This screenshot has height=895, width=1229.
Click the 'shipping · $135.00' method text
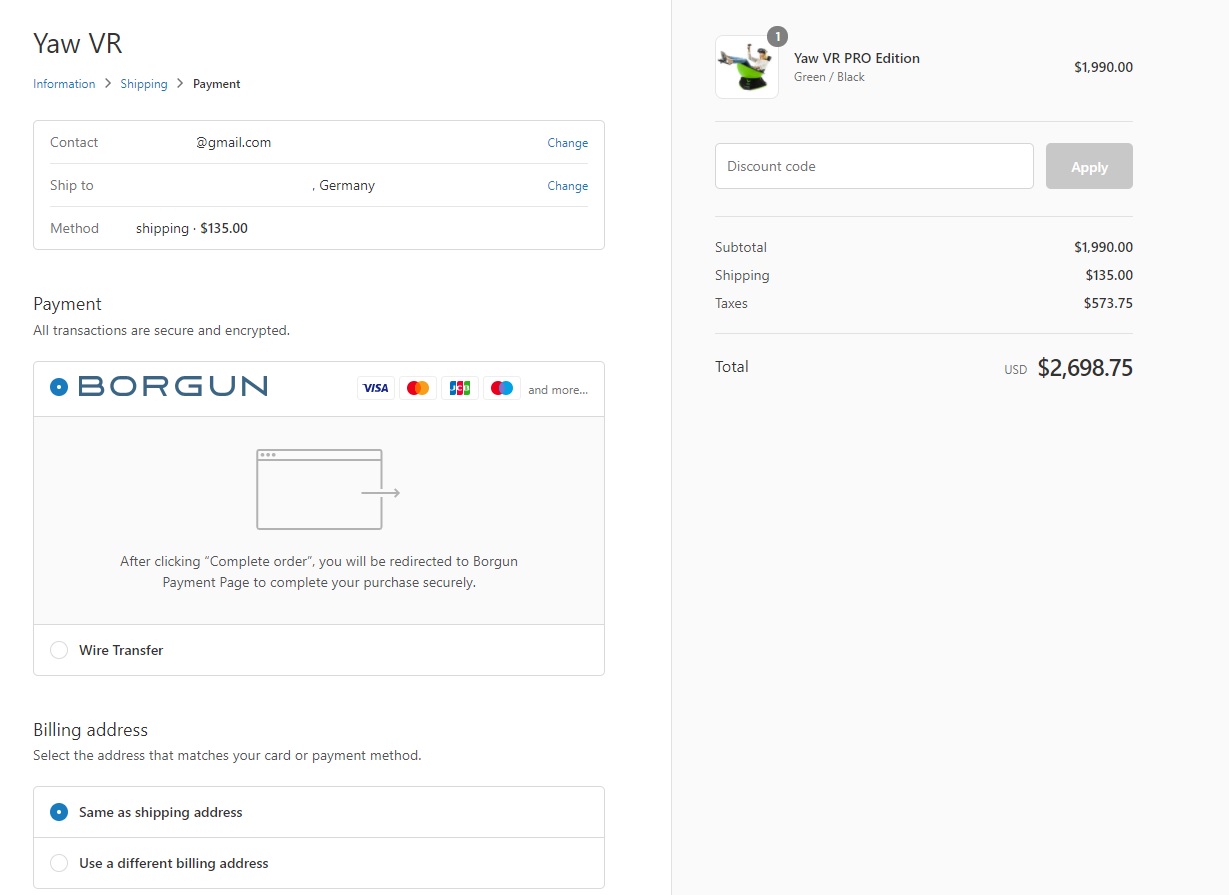point(192,228)
